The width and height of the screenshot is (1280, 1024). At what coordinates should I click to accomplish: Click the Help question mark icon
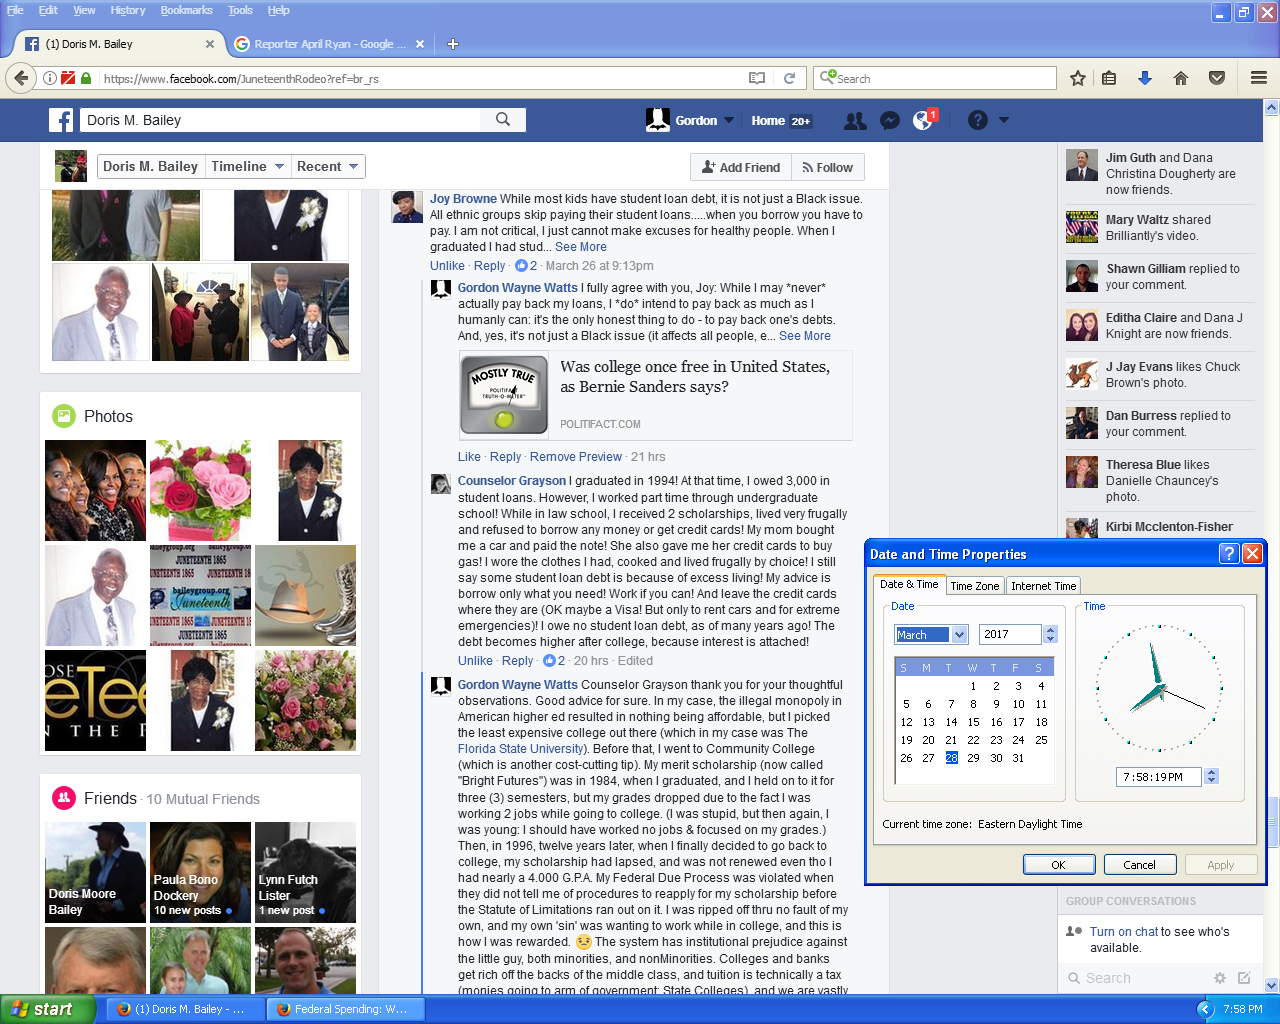pos(978,121)
